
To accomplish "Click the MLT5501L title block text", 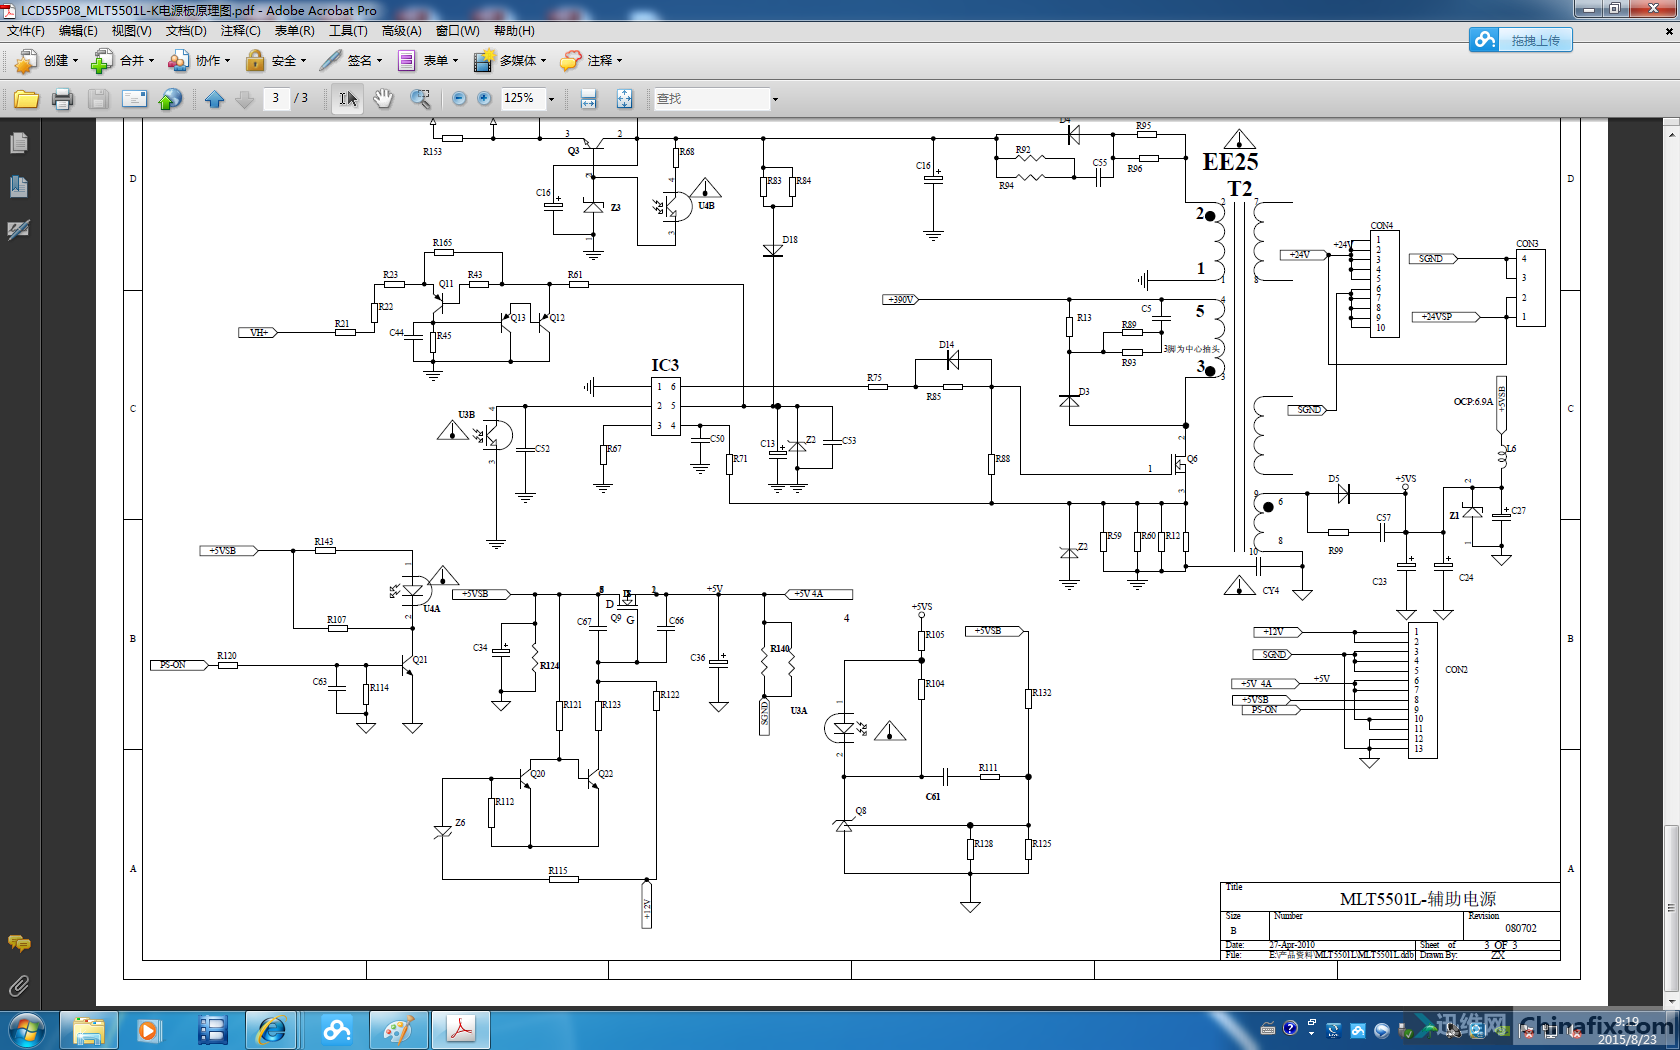I will click(1418, 899).
